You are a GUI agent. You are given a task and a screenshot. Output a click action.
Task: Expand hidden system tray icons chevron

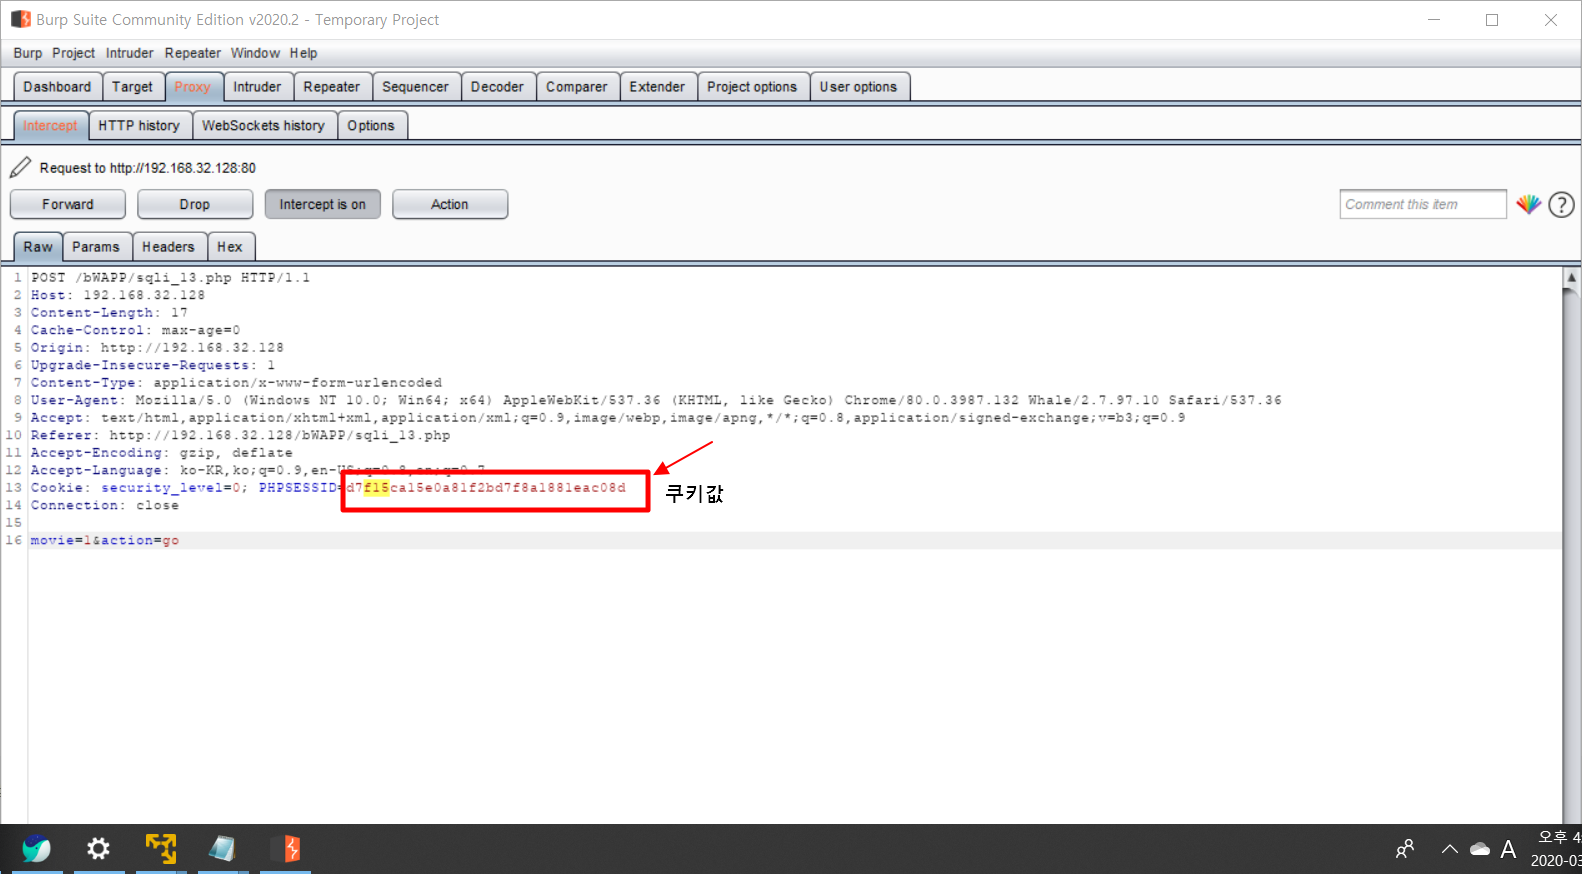pos(1449,849)
